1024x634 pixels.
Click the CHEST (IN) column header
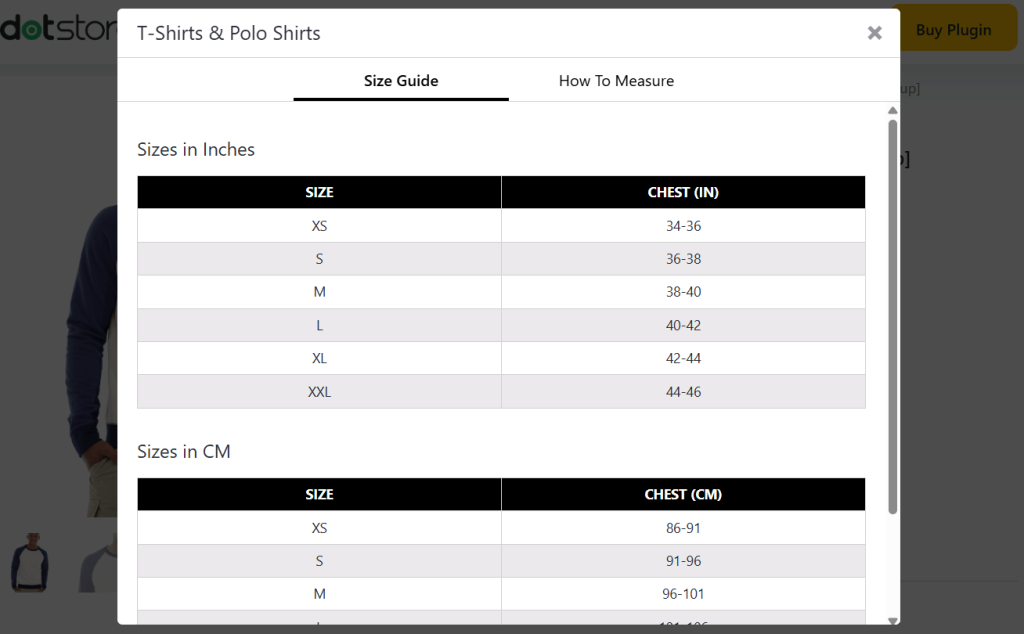[683, 192]
